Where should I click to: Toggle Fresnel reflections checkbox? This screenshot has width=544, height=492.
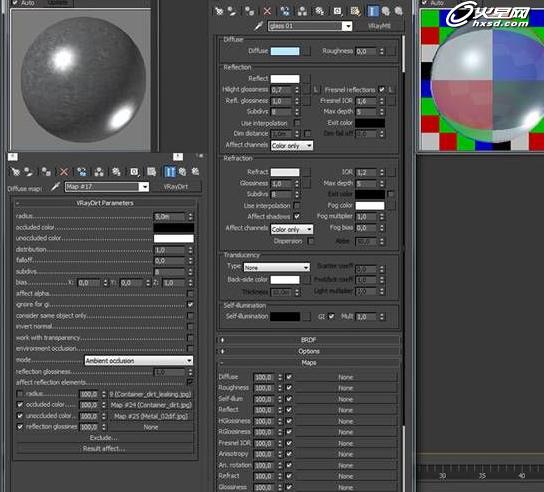click(382, 90)
